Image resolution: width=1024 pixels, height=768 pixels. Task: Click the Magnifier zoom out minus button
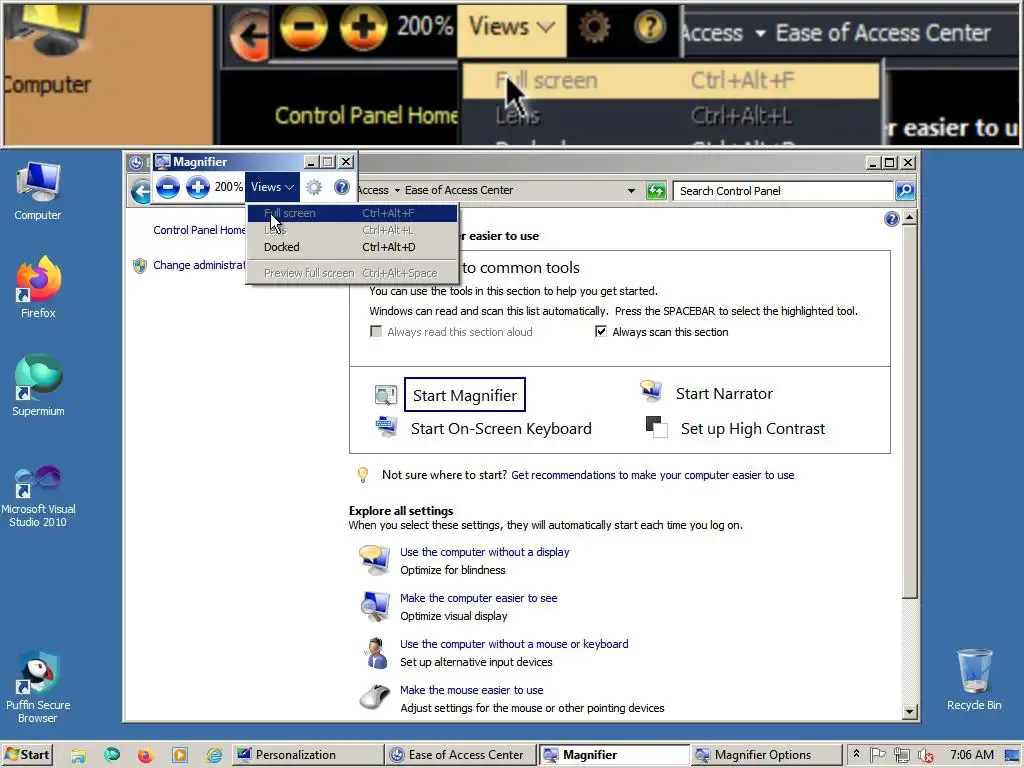point(168,187)
